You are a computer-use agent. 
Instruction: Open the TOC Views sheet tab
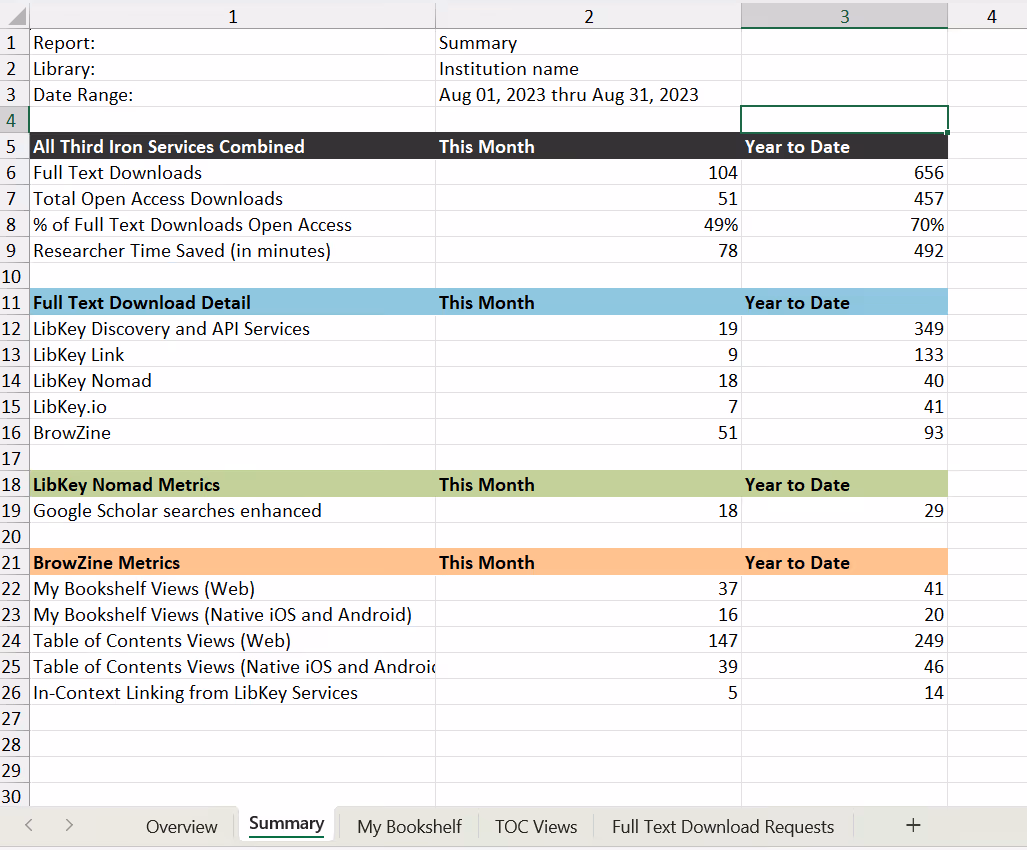click(x=536, y=826)
